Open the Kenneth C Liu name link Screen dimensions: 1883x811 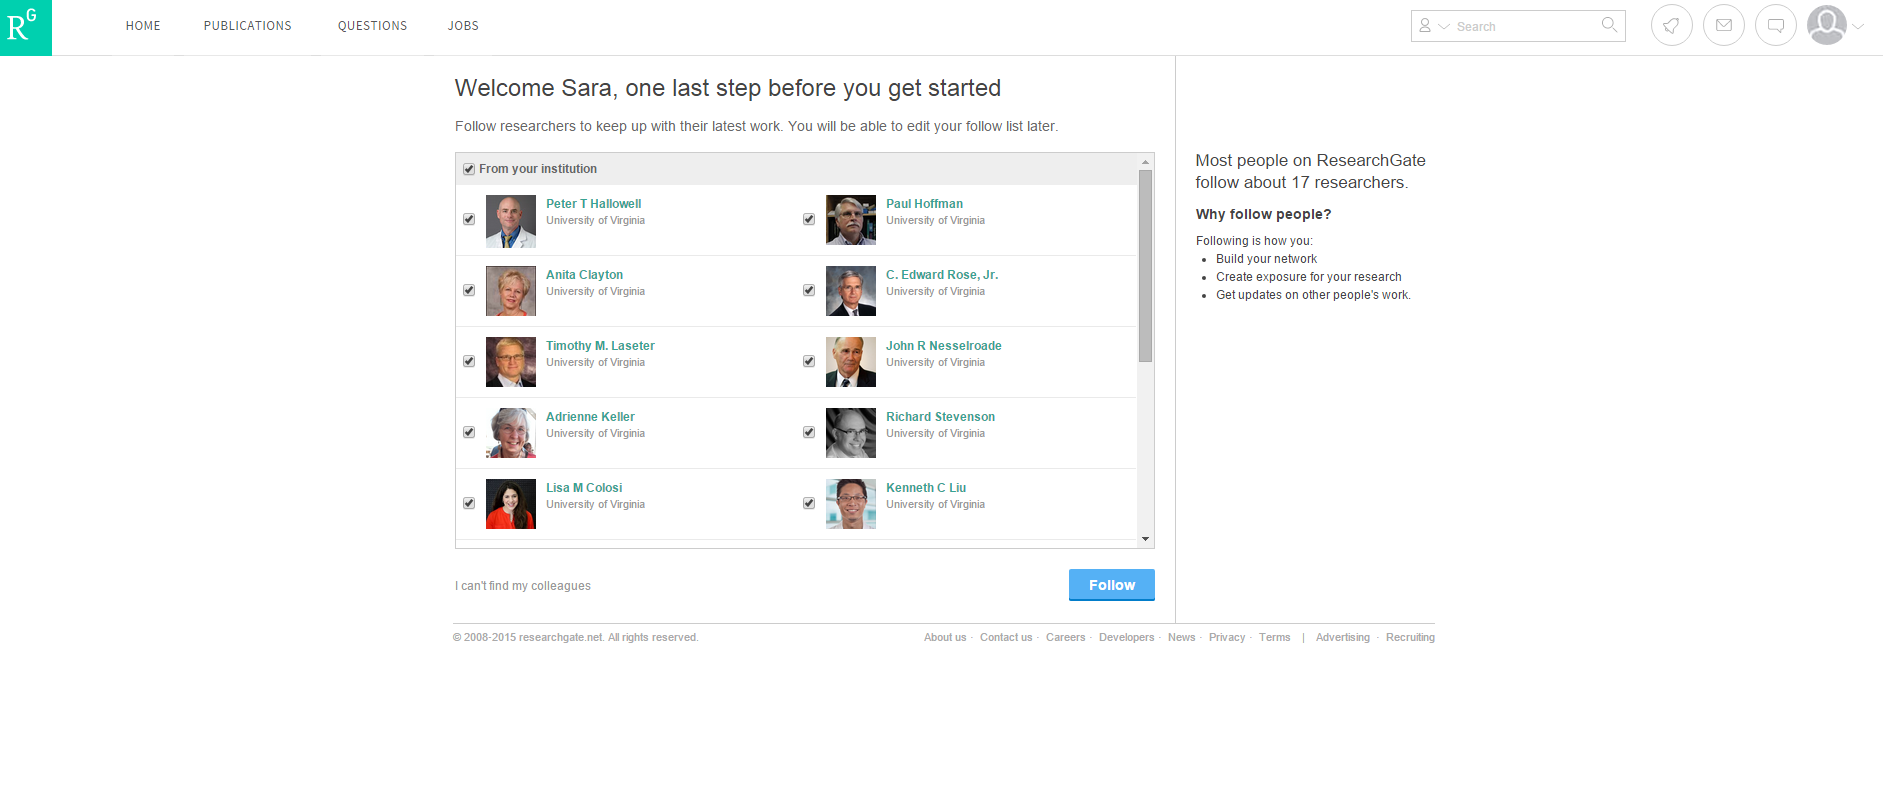coord(926,488)
